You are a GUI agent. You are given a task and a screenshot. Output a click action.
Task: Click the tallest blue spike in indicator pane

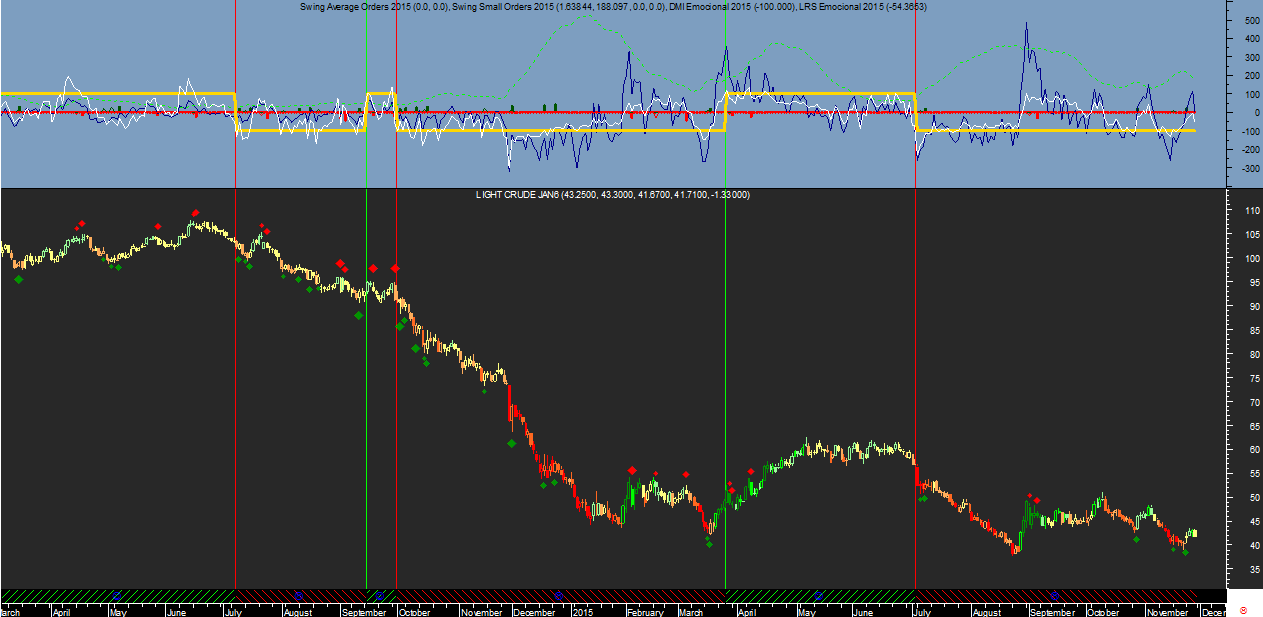tap(1026, 25)
